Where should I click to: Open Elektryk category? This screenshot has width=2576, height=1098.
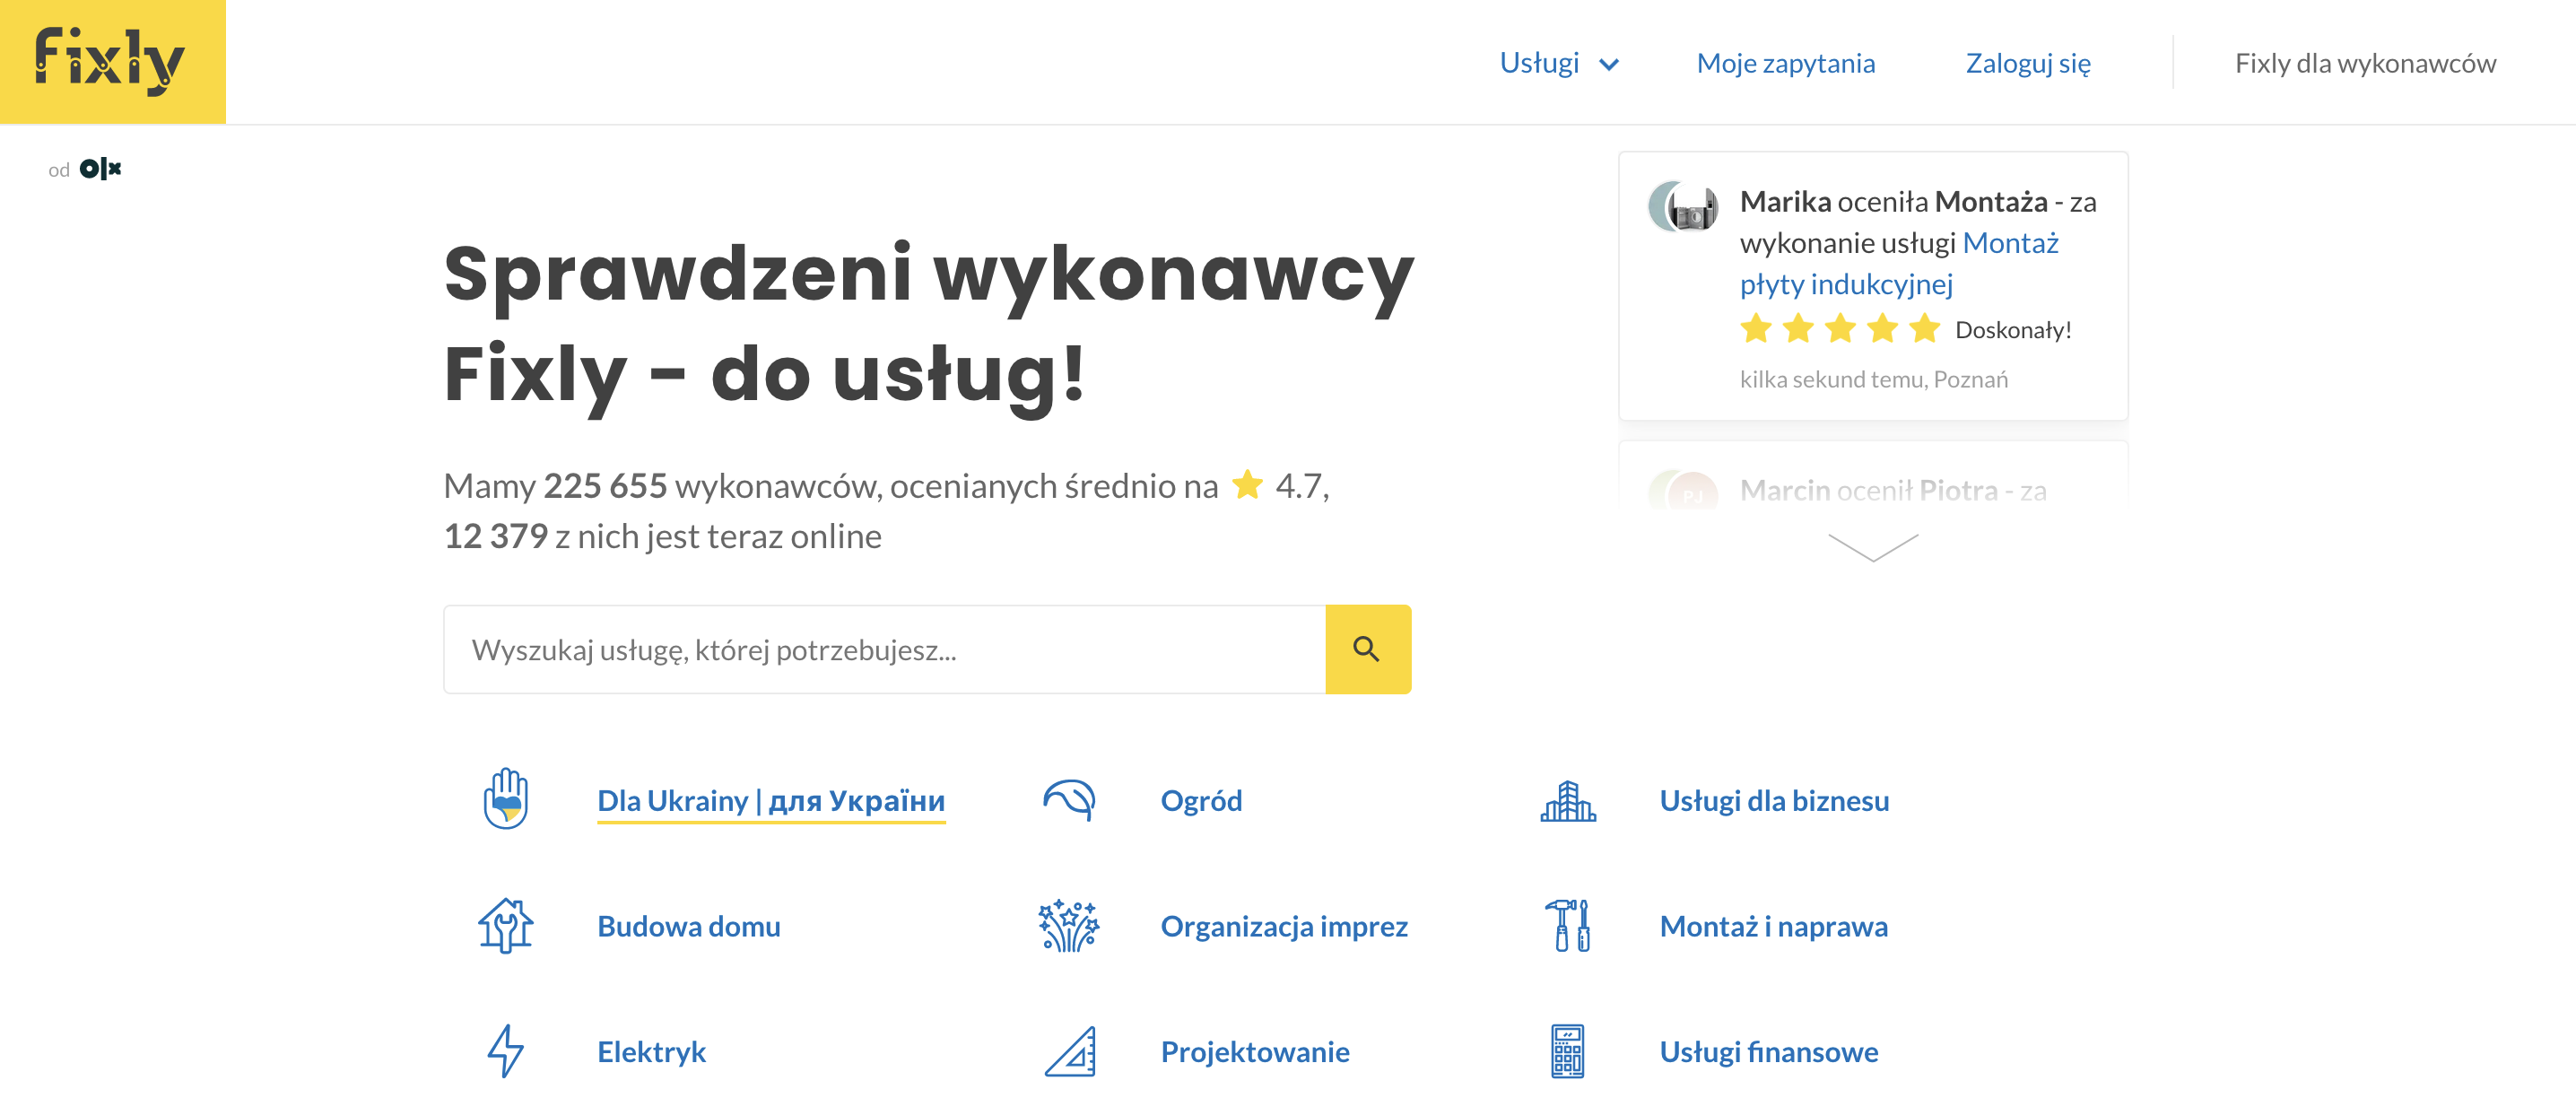pyautogui.click(x=651, y=1051)
